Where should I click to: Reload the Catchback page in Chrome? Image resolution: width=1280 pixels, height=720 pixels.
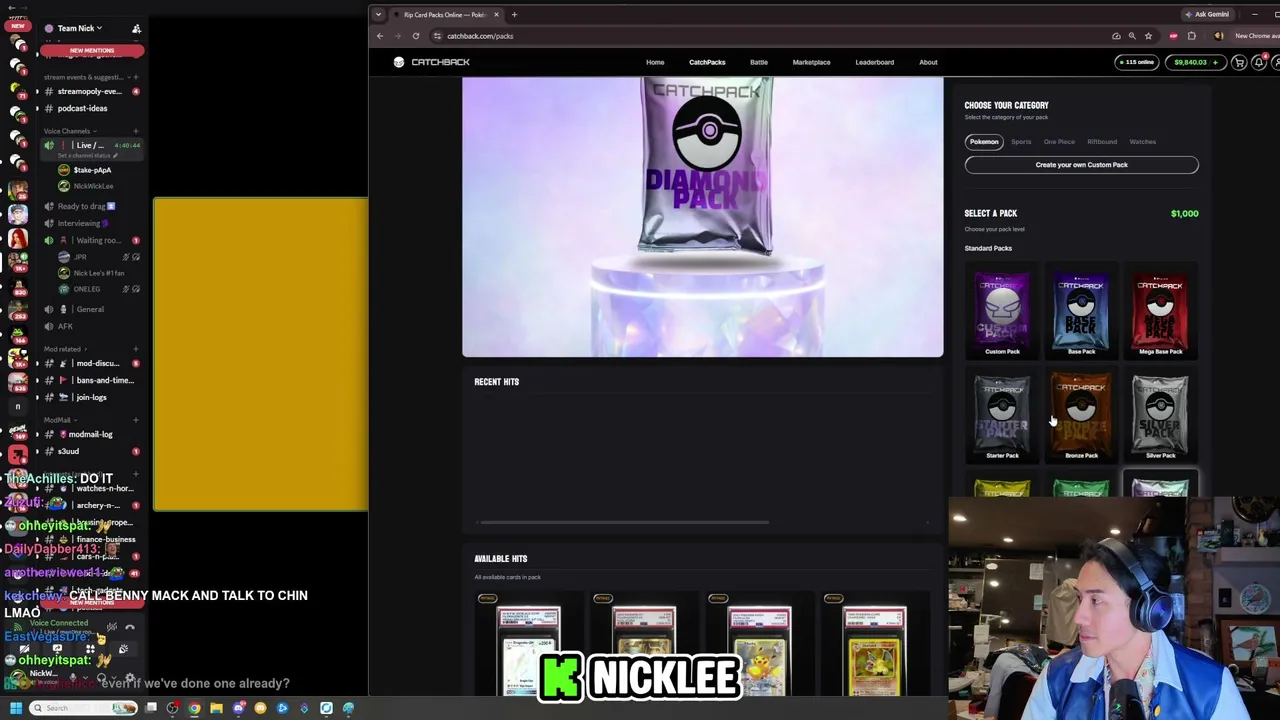416,36
